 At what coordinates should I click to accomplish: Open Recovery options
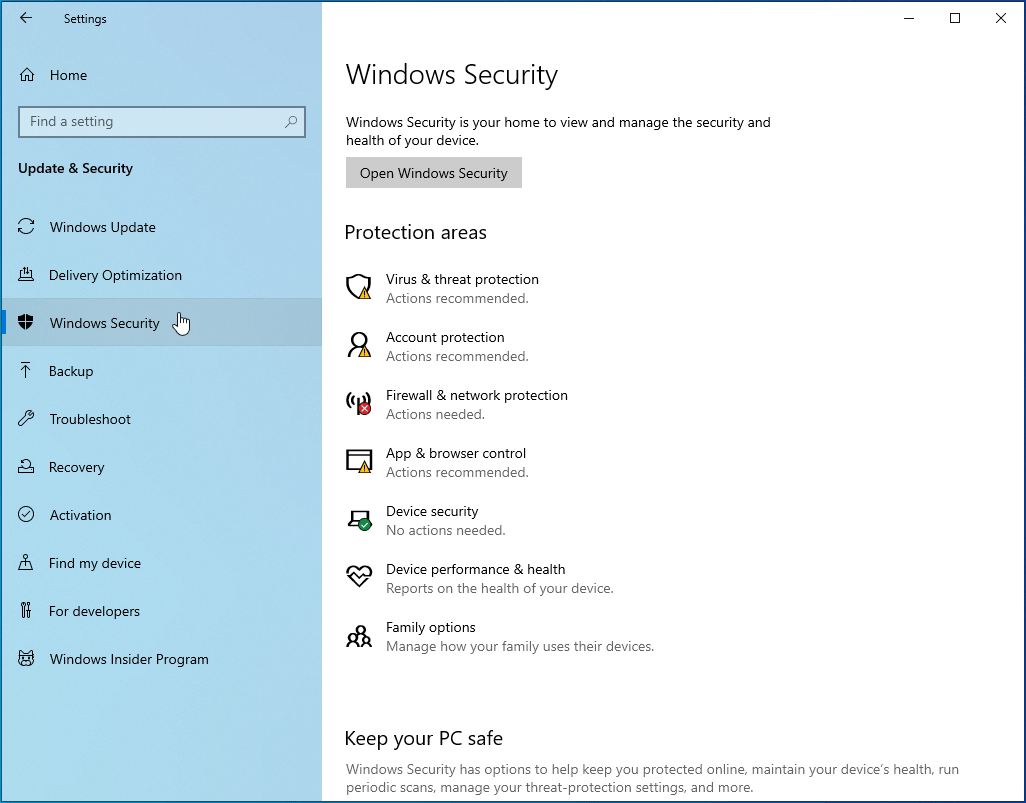click(77, 467)
